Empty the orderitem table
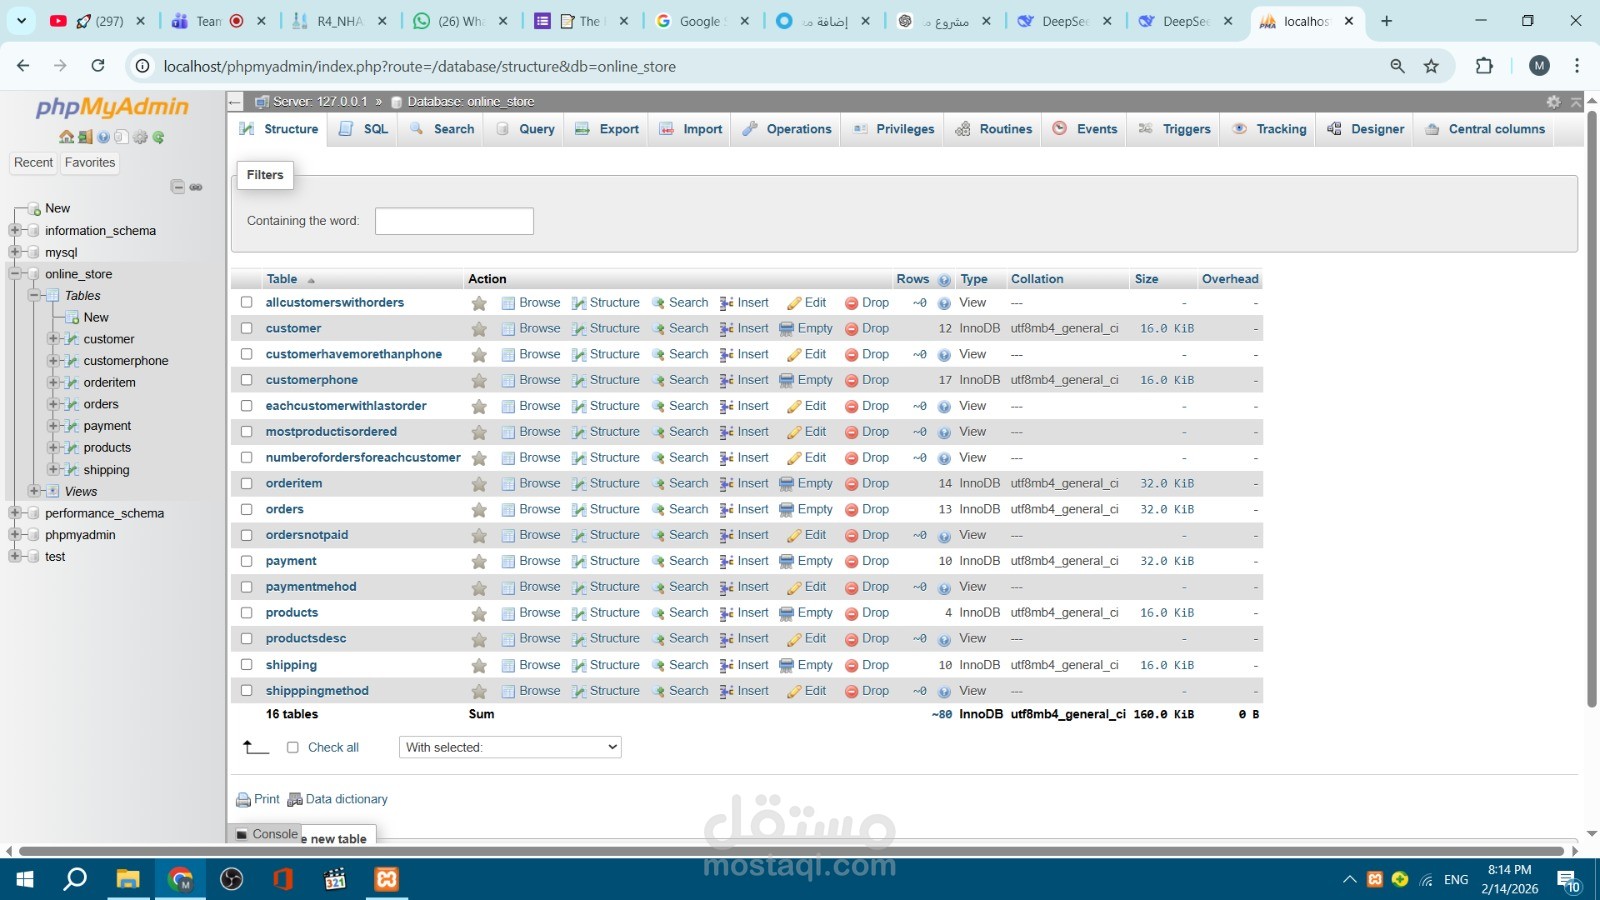The width and height of the screenshot is (1600, 900). pyautogui.click(x=806, y=484)
